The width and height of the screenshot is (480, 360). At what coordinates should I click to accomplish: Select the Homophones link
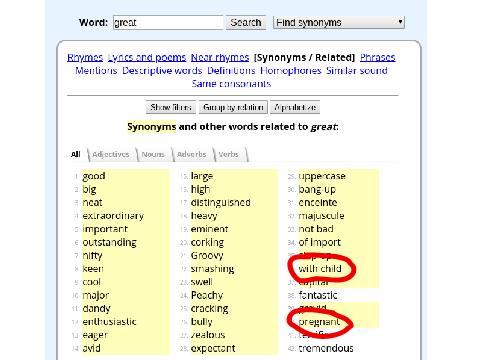click(291, 71)
